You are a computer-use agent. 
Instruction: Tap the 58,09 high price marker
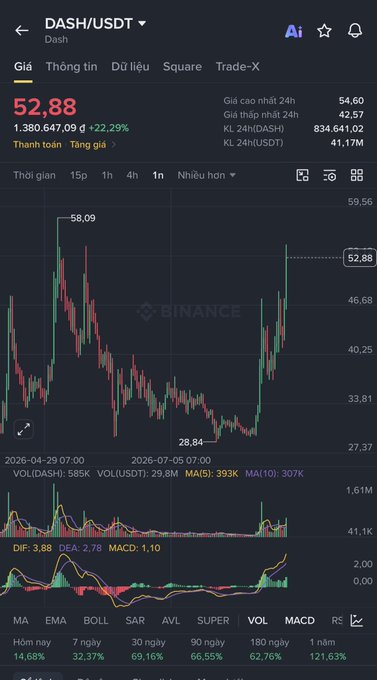[x=83, y=219]
